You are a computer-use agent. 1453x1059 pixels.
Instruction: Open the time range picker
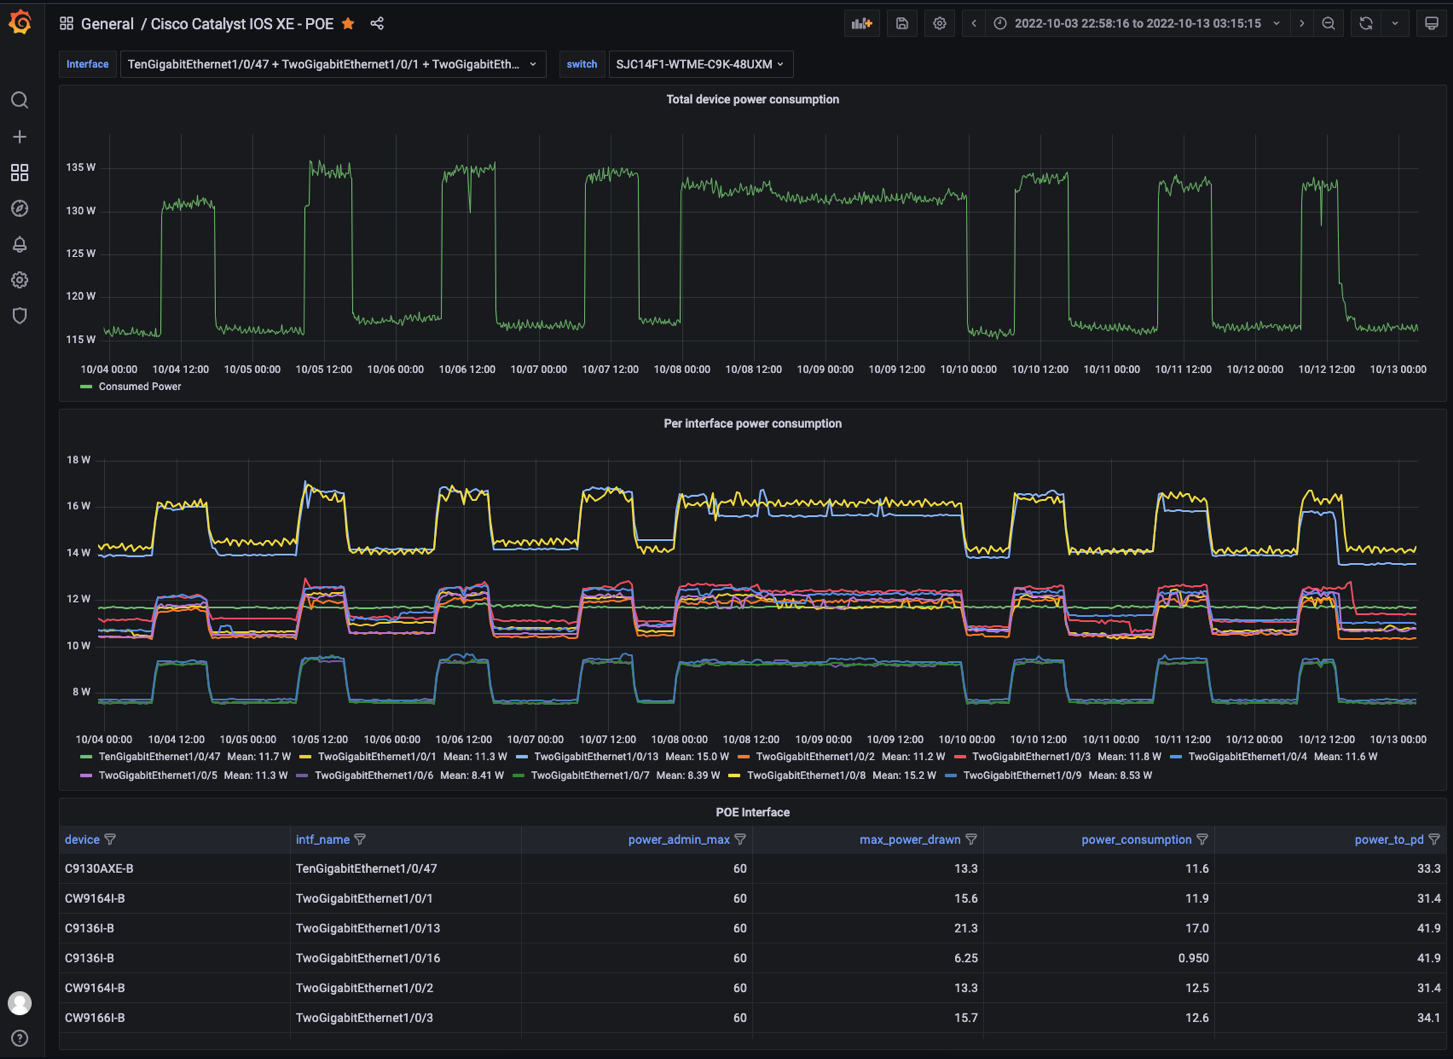(1137, 23)
